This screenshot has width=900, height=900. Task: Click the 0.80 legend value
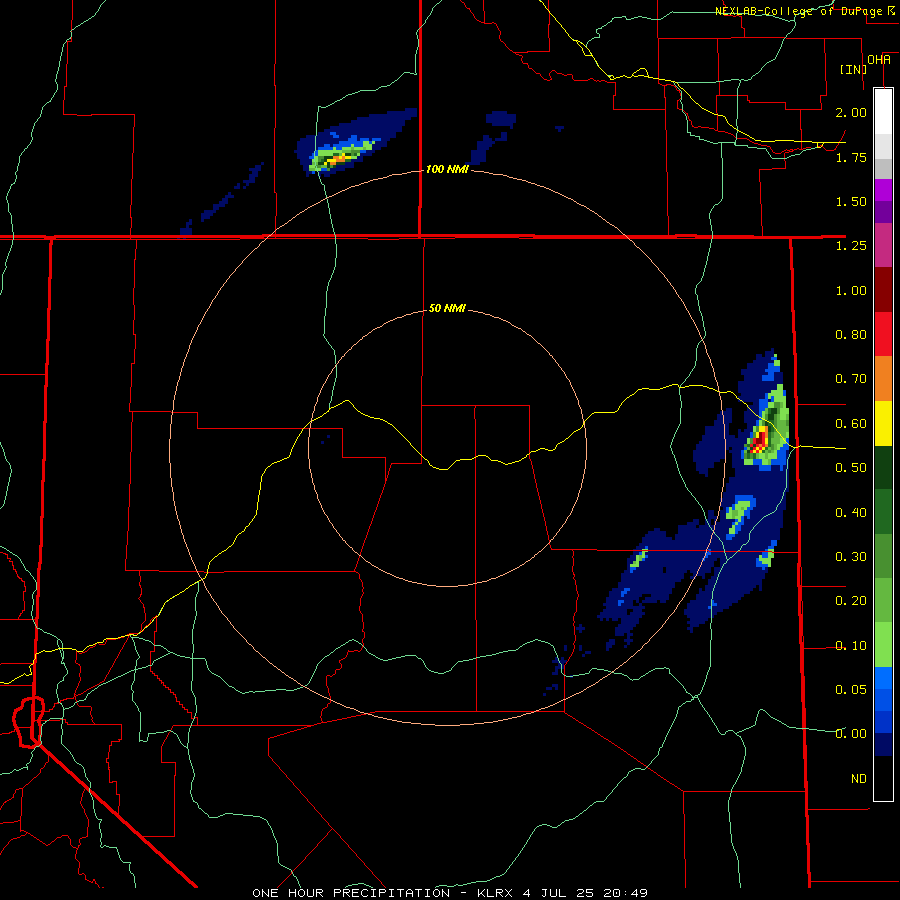[851, 335]
